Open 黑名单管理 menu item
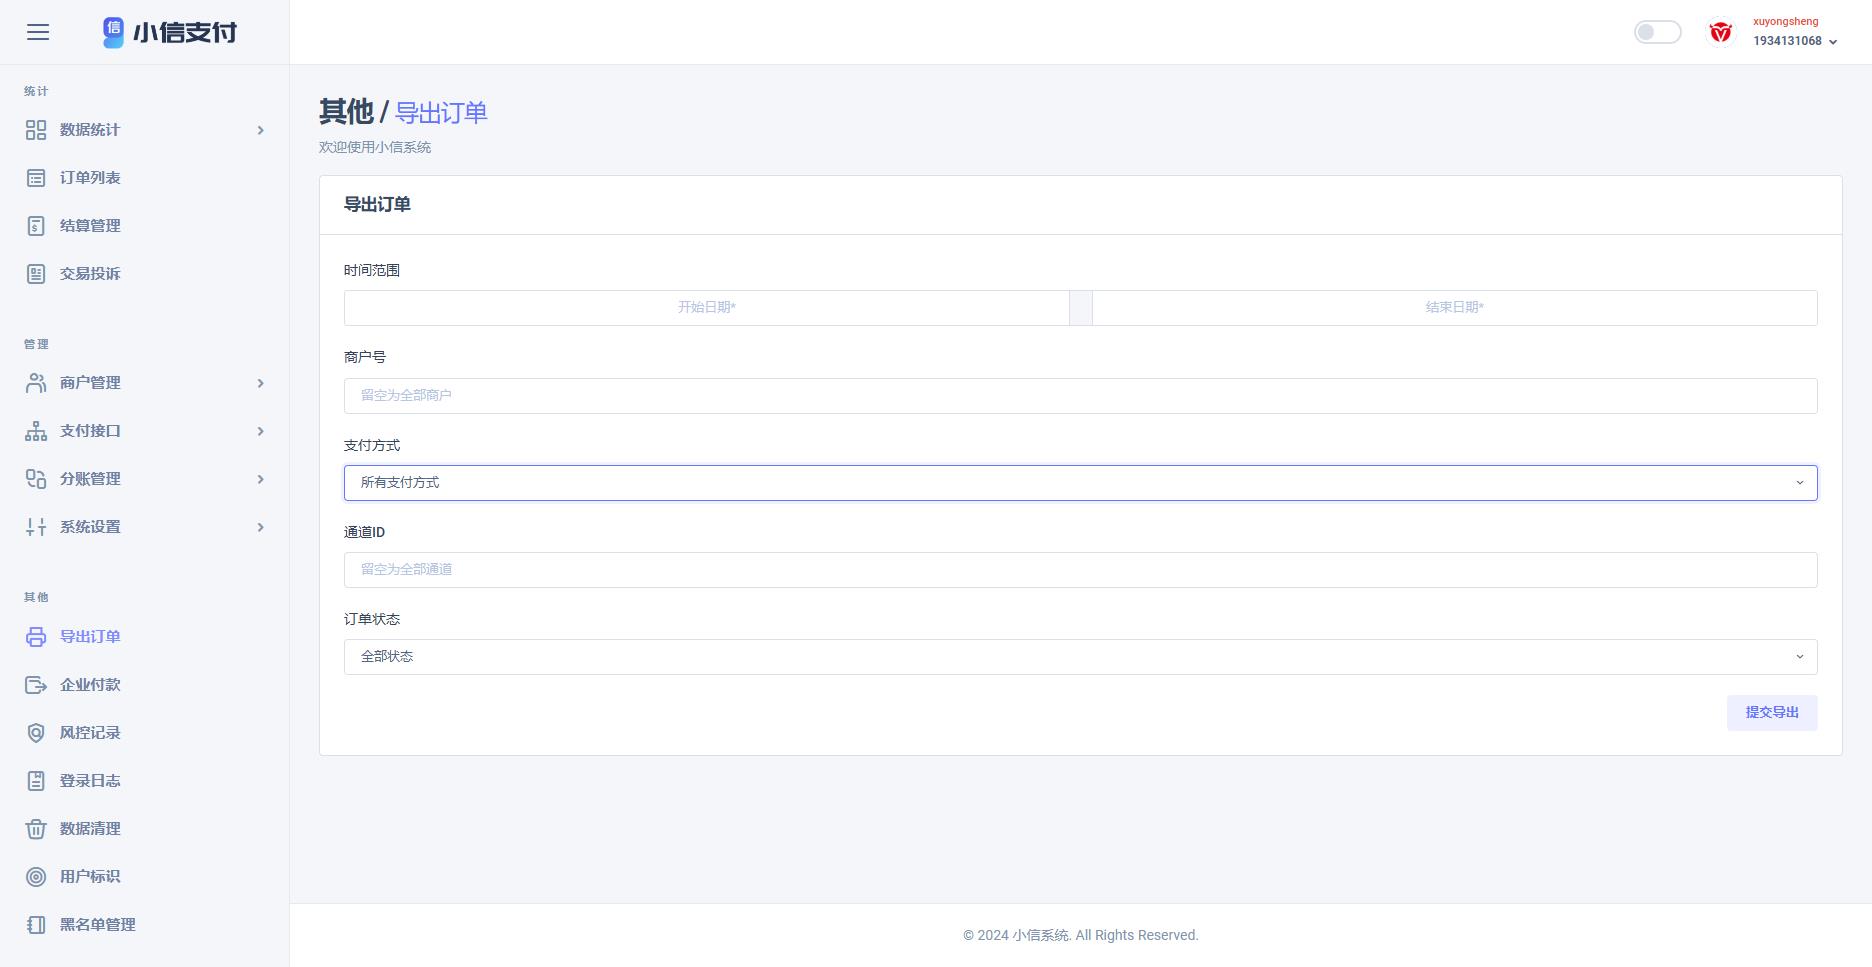Image resolution: width=1872 pixels, height=967 pixels. [x=97, y=925]
